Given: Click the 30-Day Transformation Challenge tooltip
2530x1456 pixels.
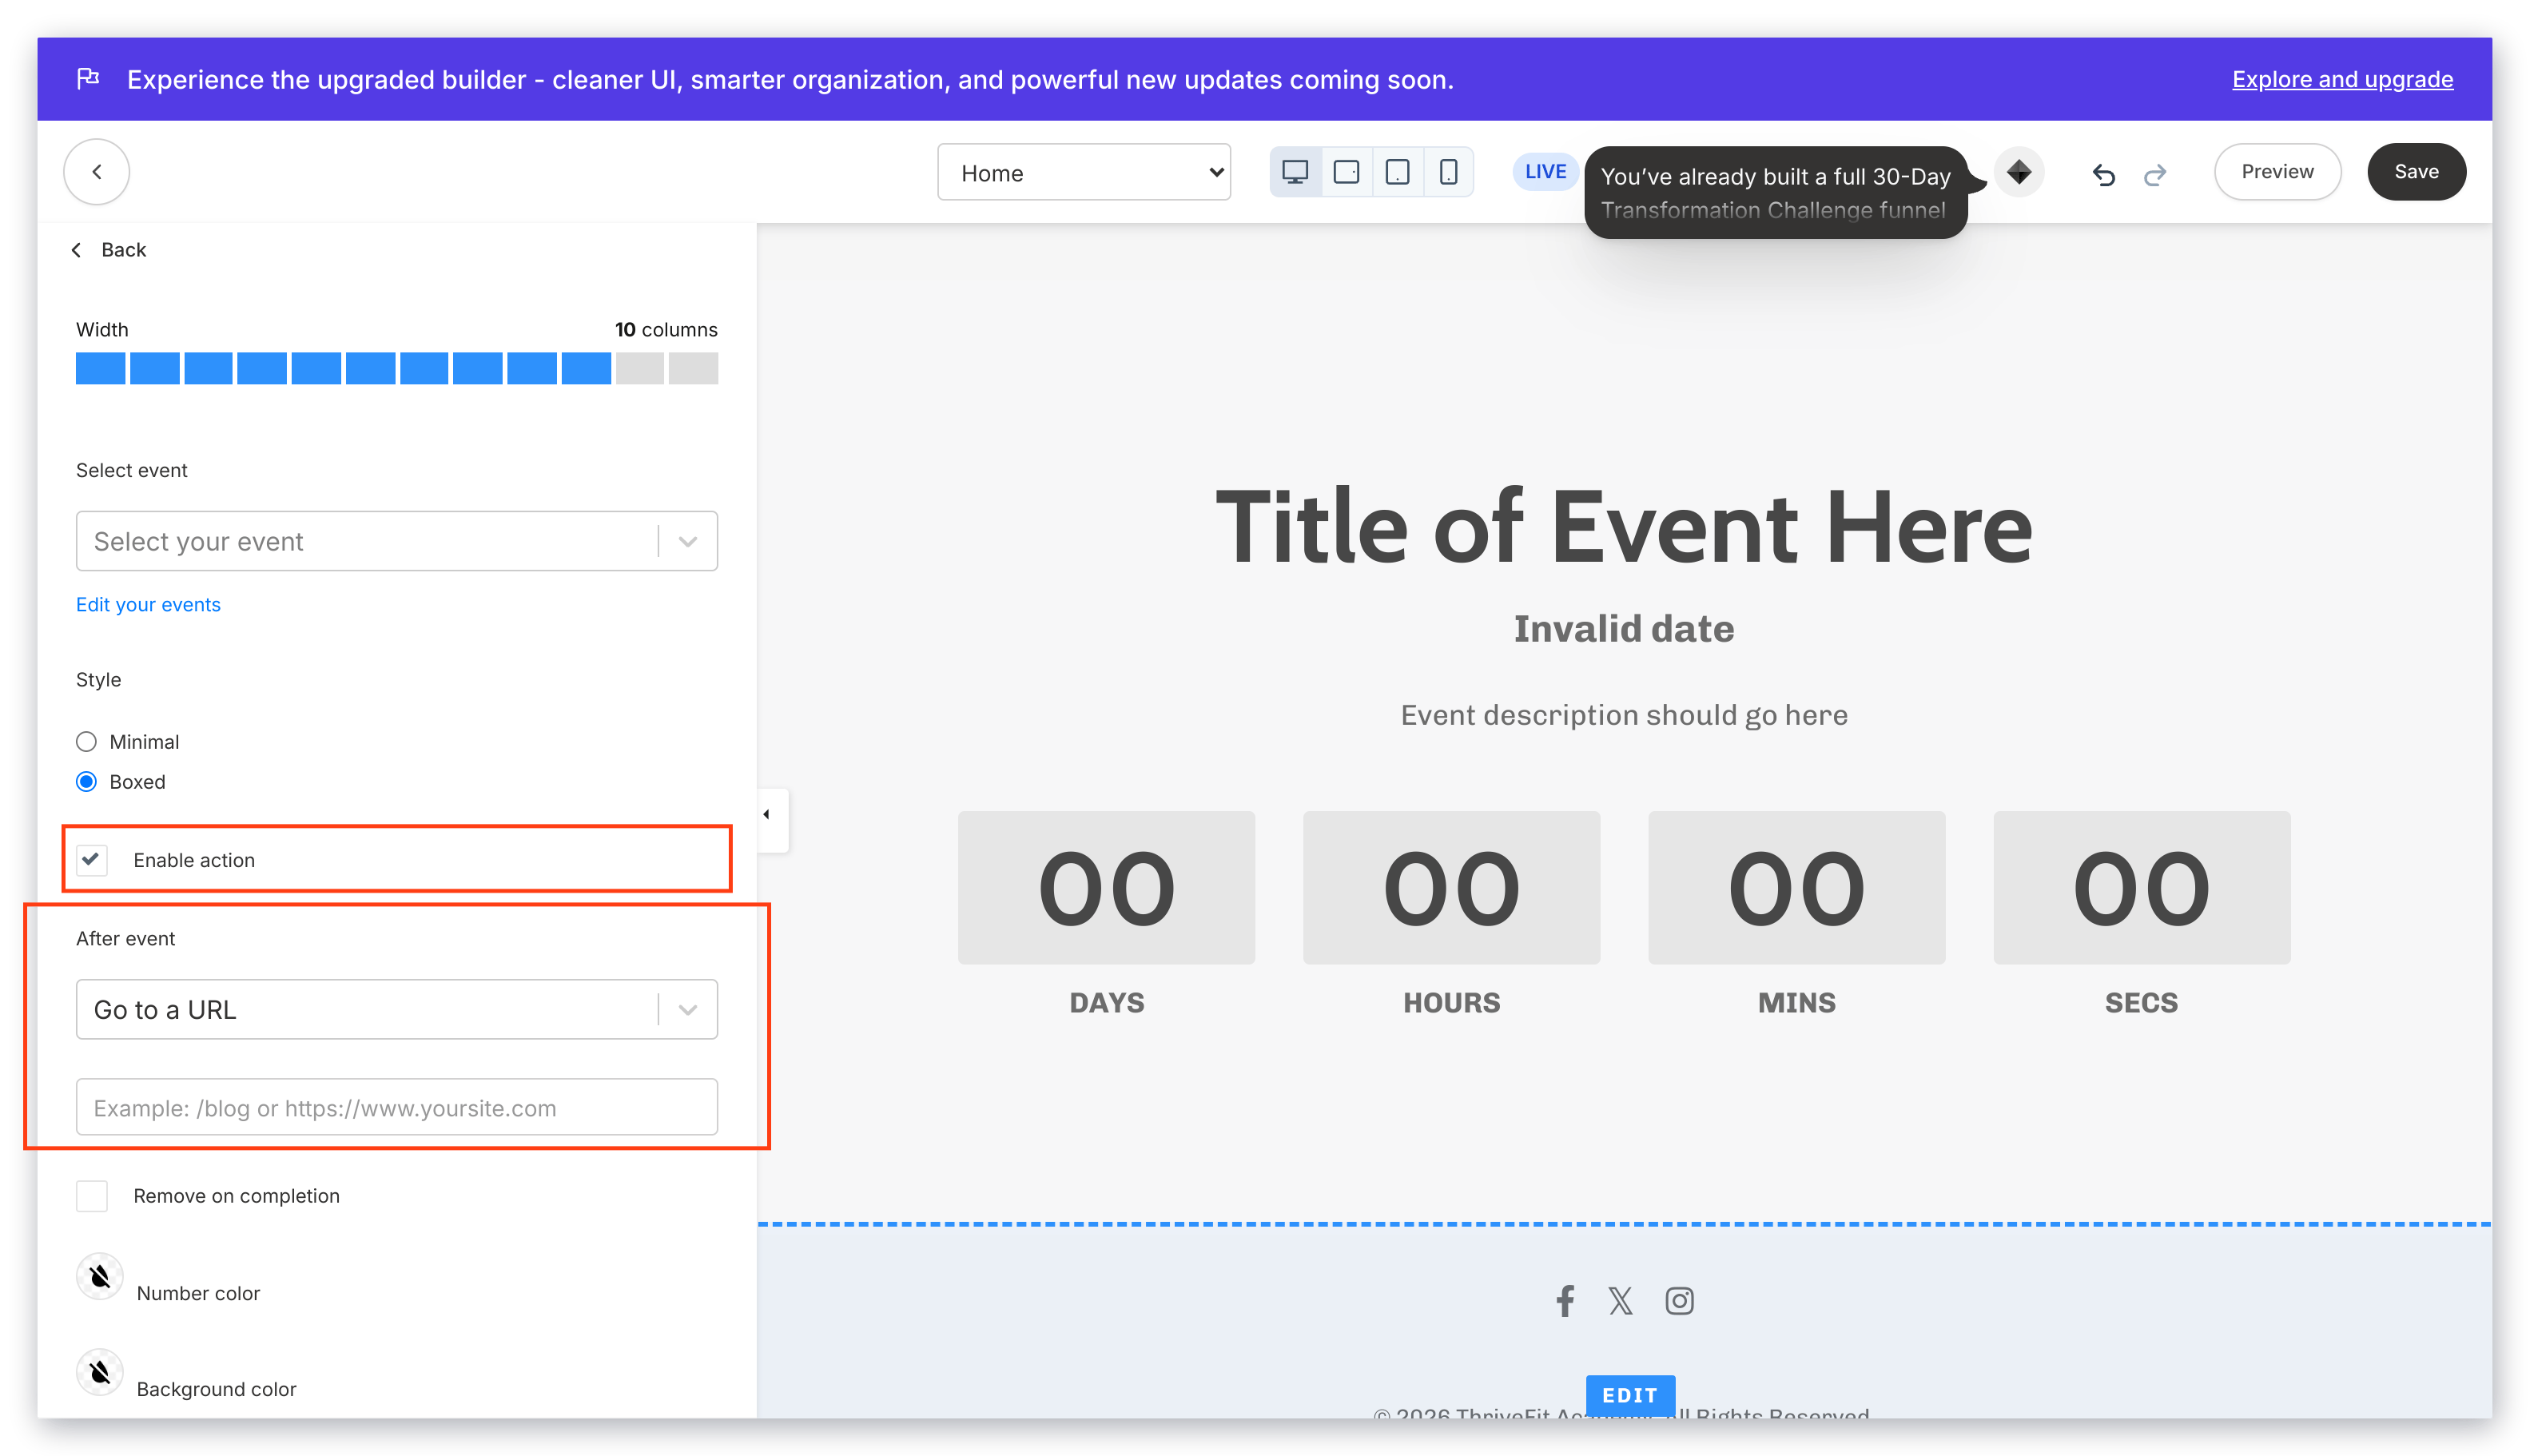Looking at the screenshot, I should pos(1776,192).
